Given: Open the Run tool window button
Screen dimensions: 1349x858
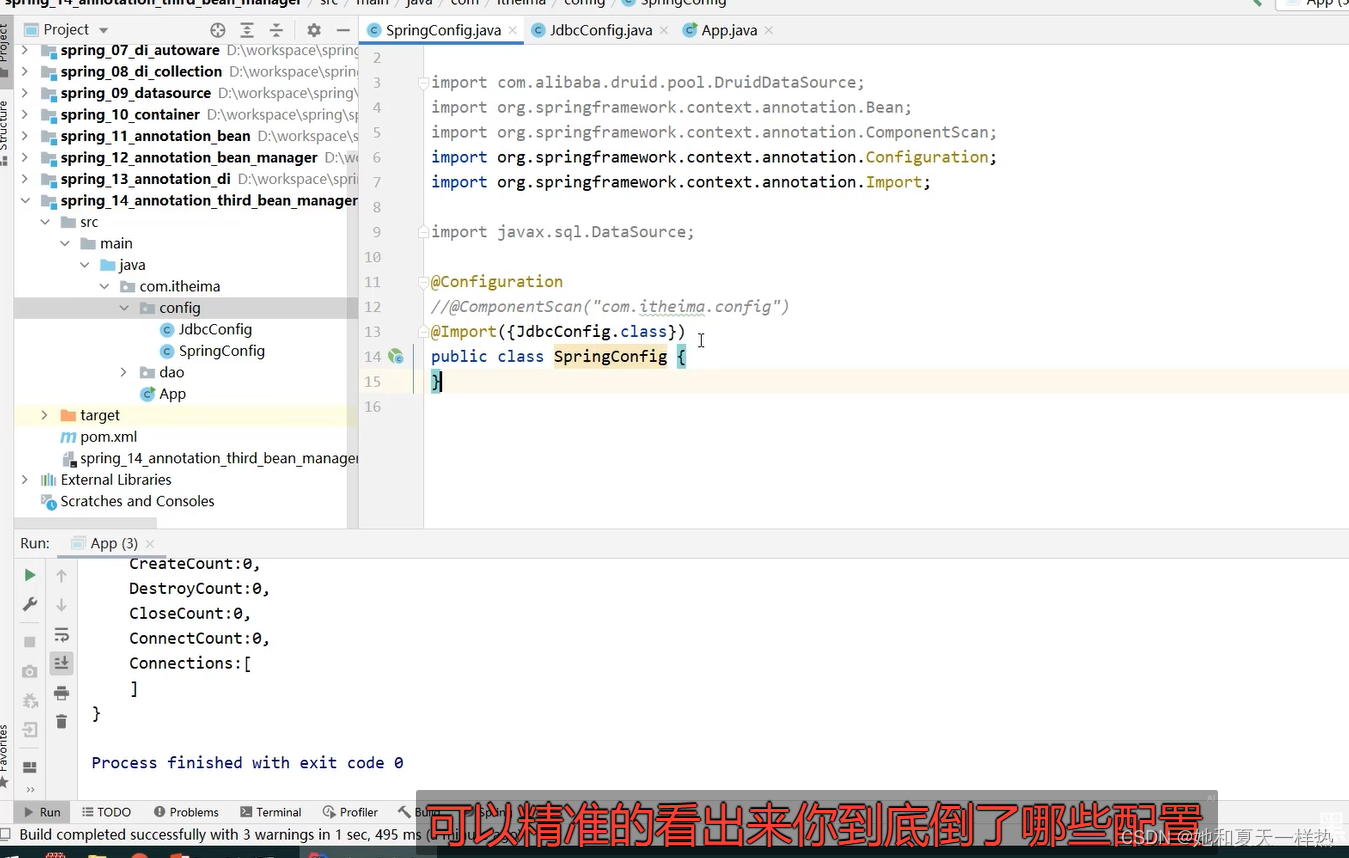Looking at the screenshot, I should coord(42,812).
